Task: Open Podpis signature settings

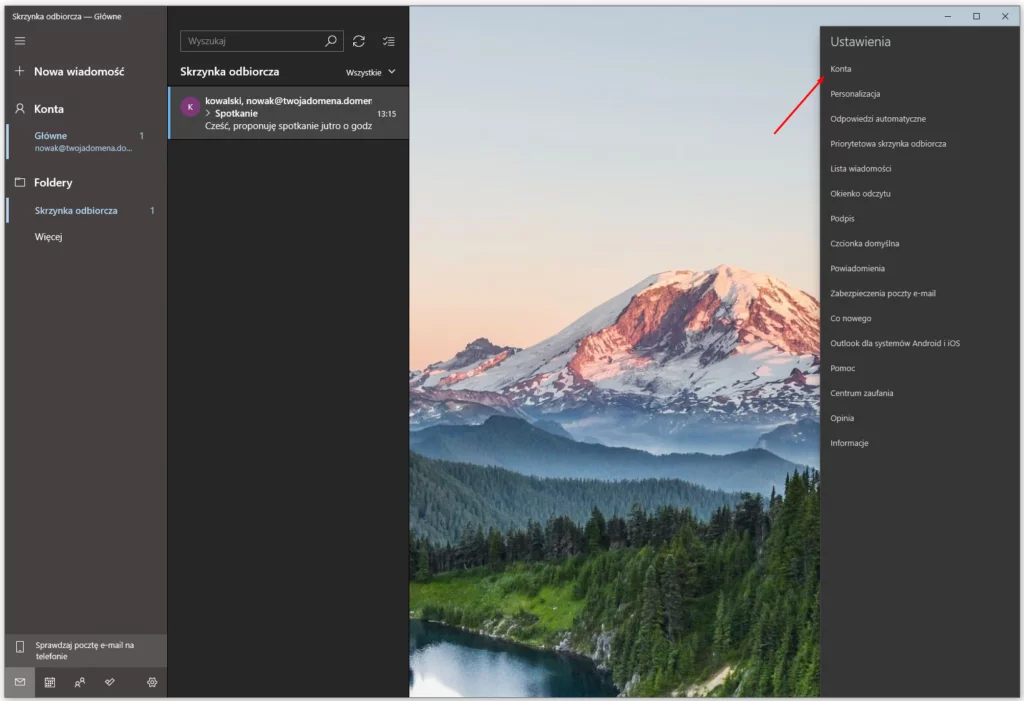Action: [x=842, y=219]
